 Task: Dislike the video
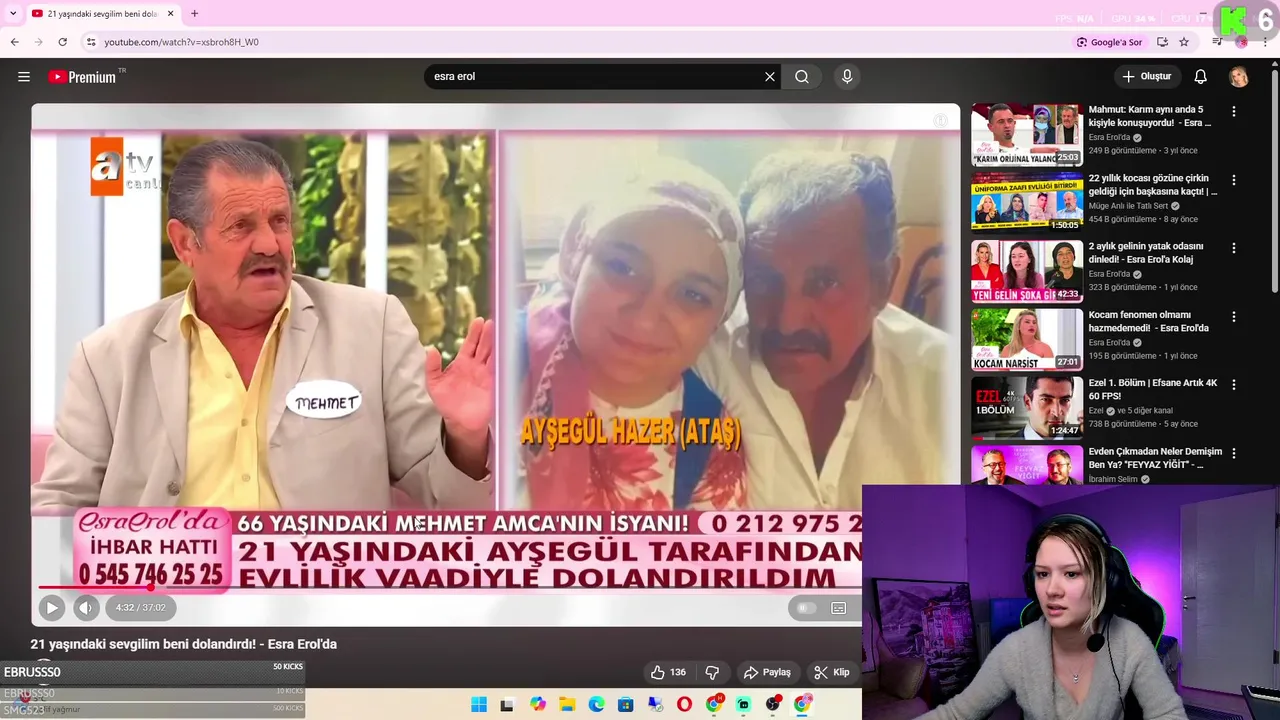(712, 672)
